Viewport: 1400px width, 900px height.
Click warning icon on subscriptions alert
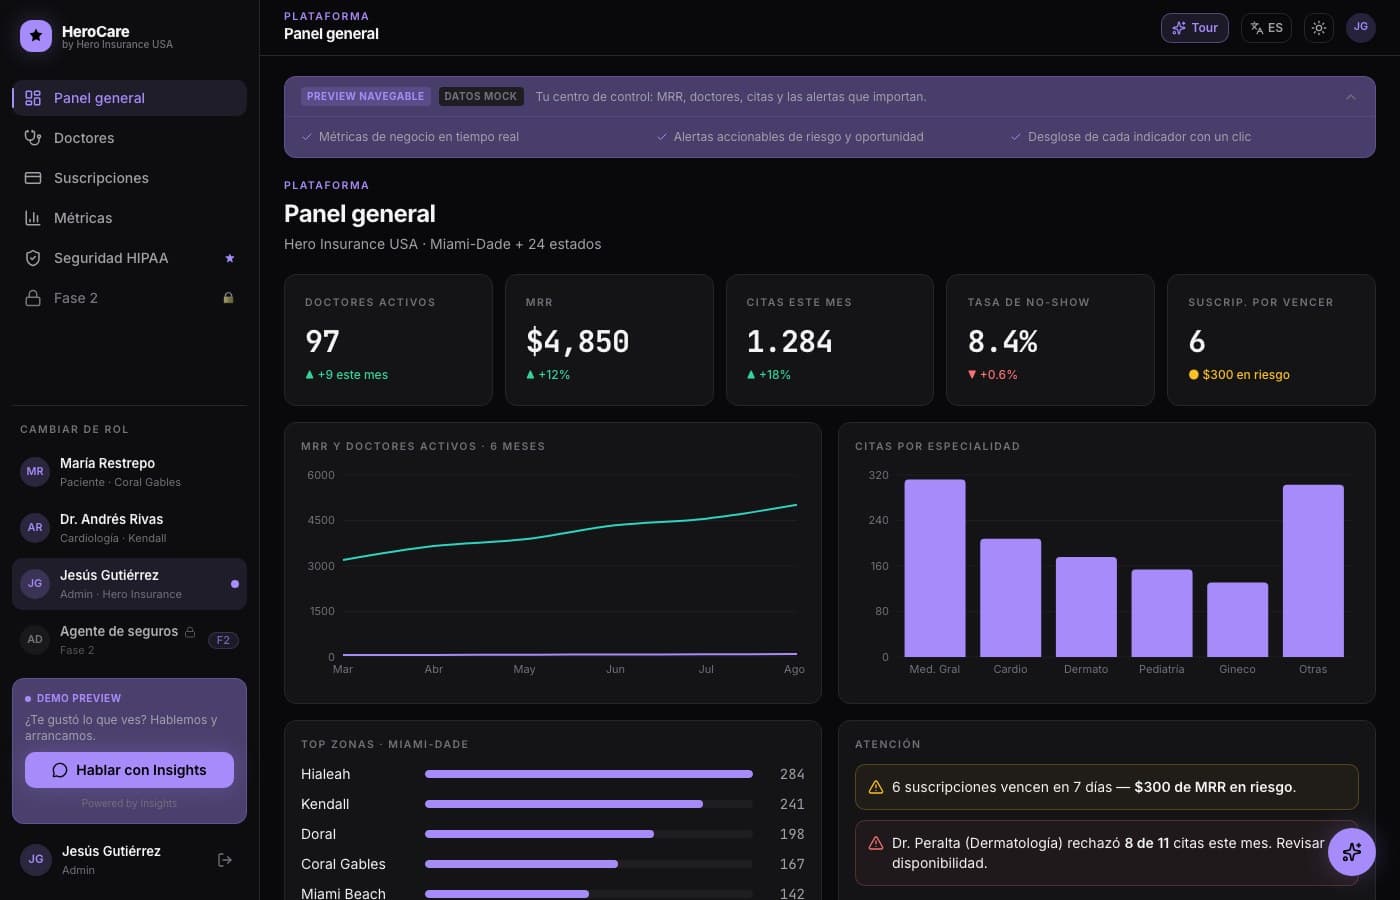point(876,787)
